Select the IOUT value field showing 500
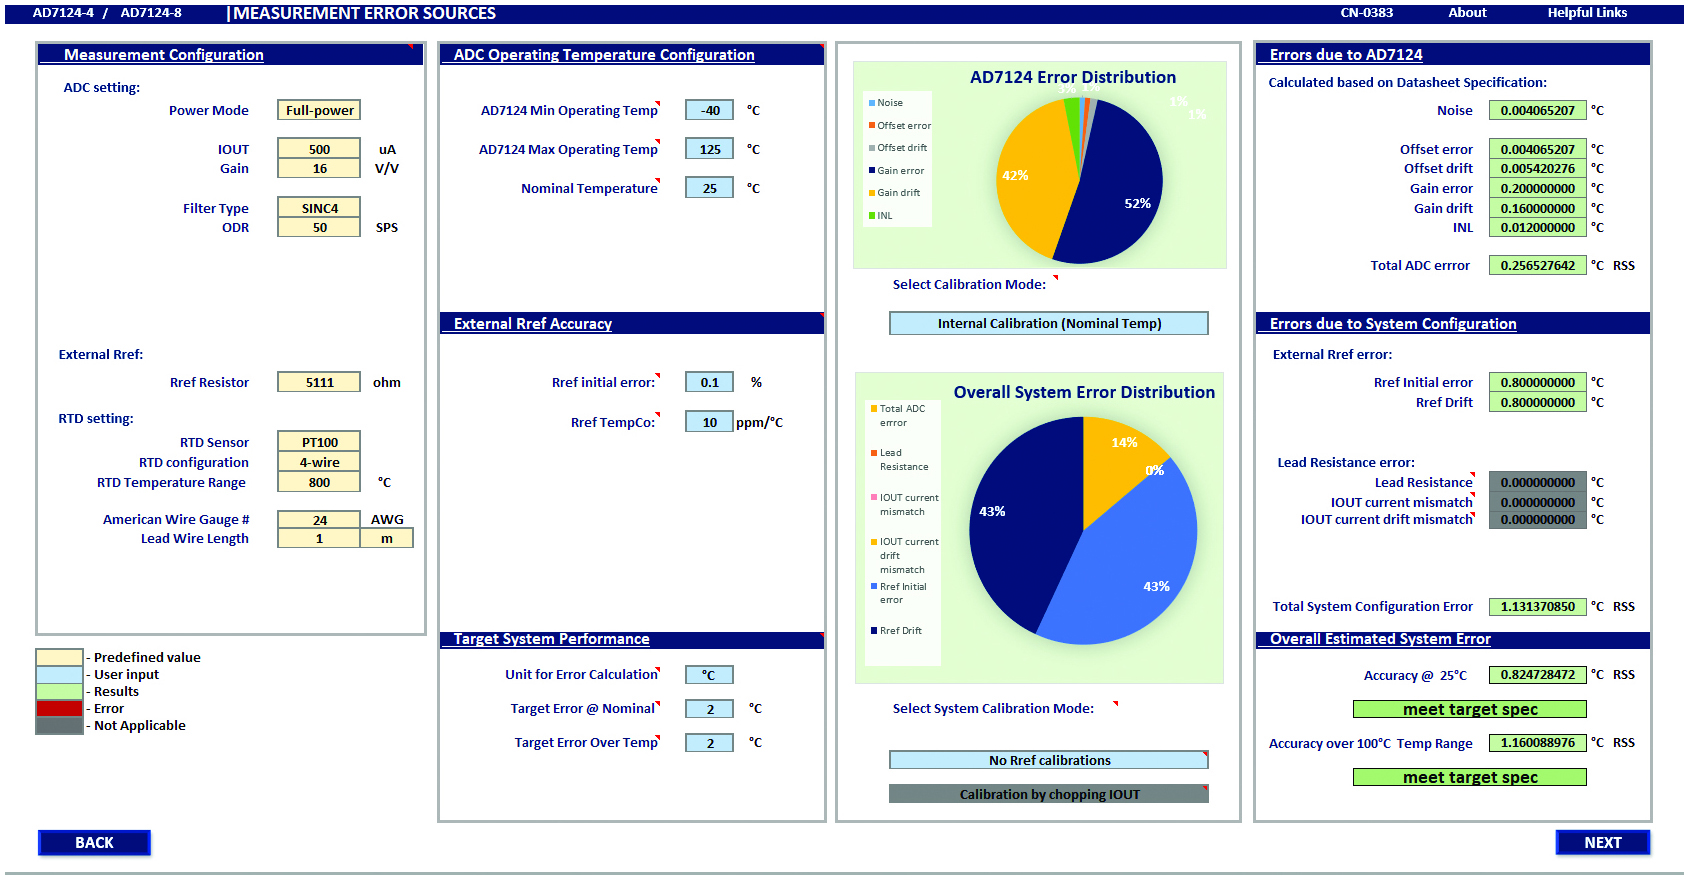 [x=319, y=149]
